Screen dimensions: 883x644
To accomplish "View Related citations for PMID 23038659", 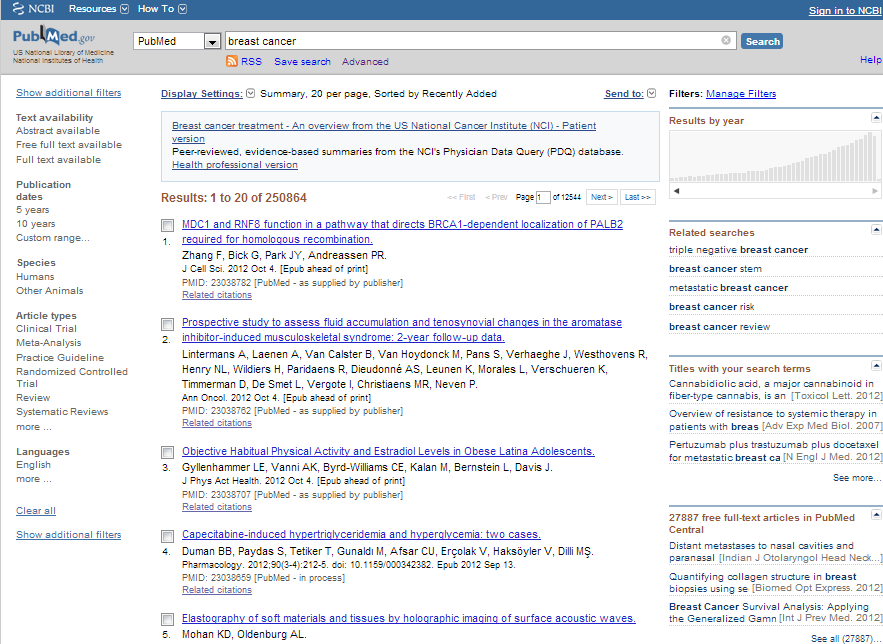I will click(217, 590).
